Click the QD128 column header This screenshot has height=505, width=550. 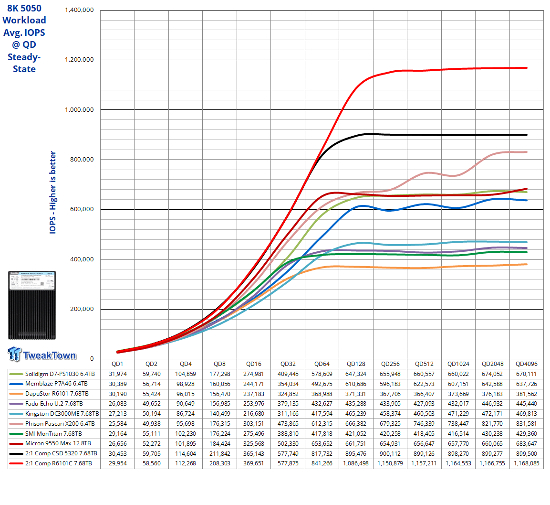click(356, 364)
